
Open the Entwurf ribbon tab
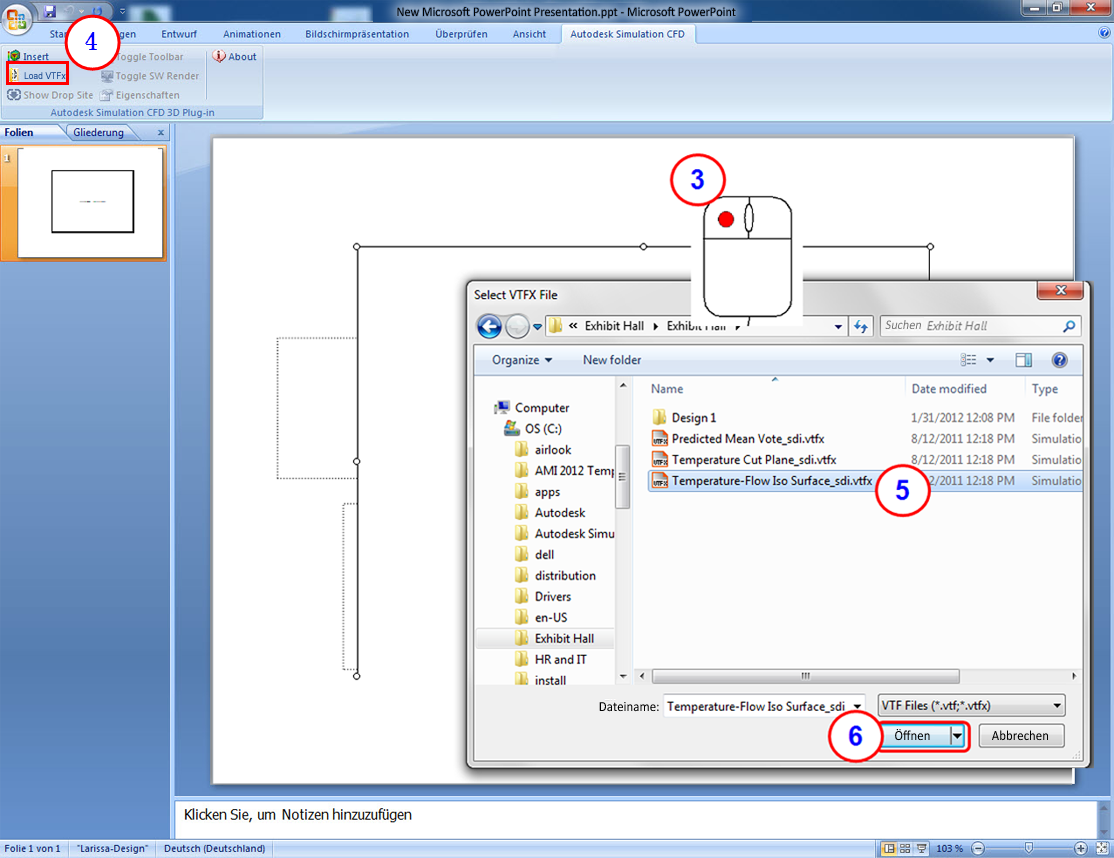click(x=179, y=33)
